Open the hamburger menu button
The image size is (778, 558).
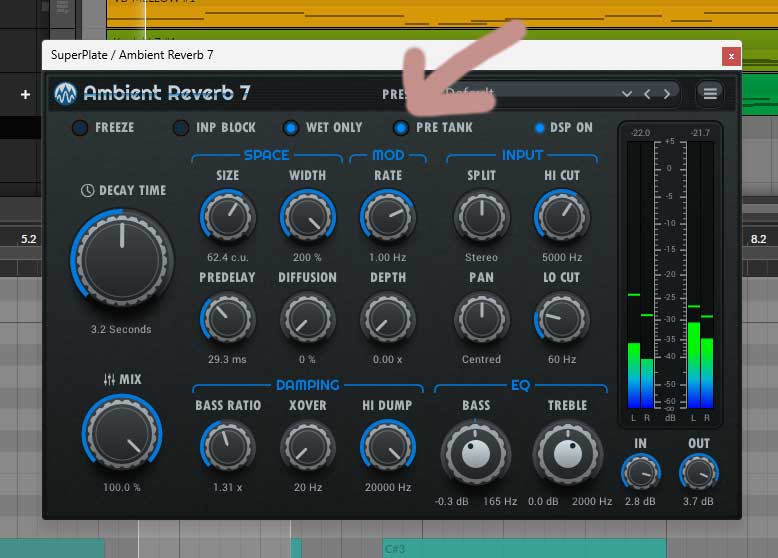[710, 93]
